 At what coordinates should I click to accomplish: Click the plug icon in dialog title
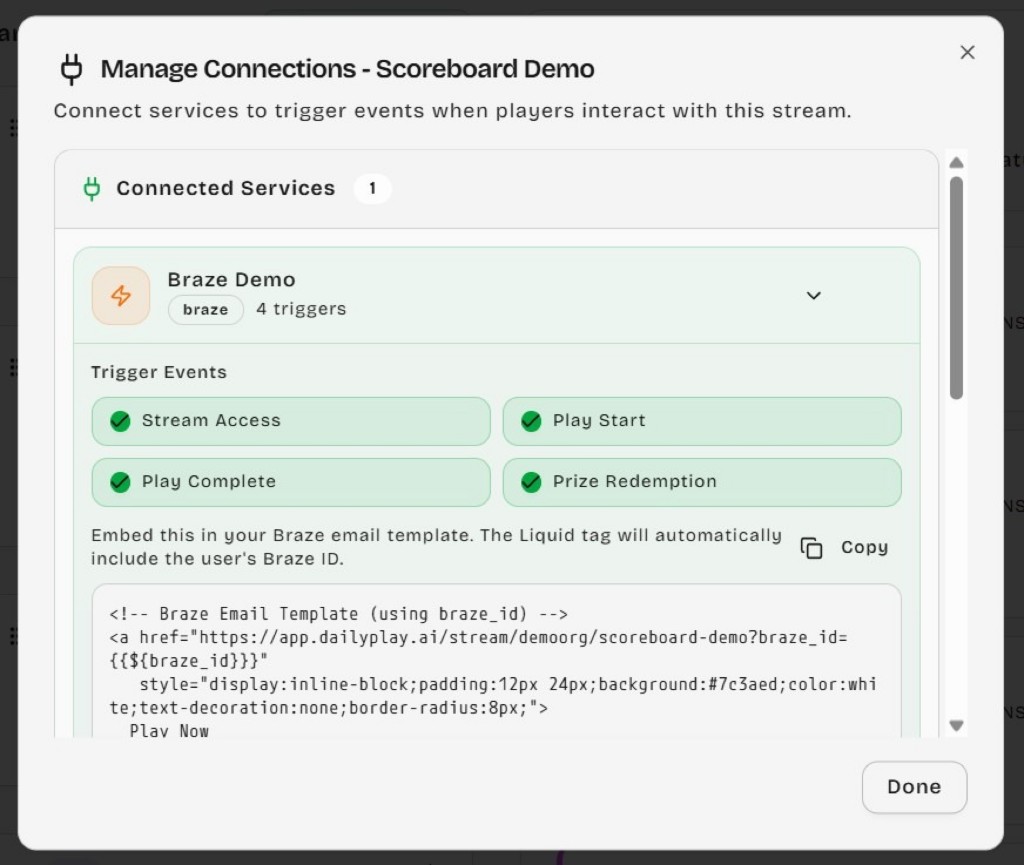click(x=71, y=69)
